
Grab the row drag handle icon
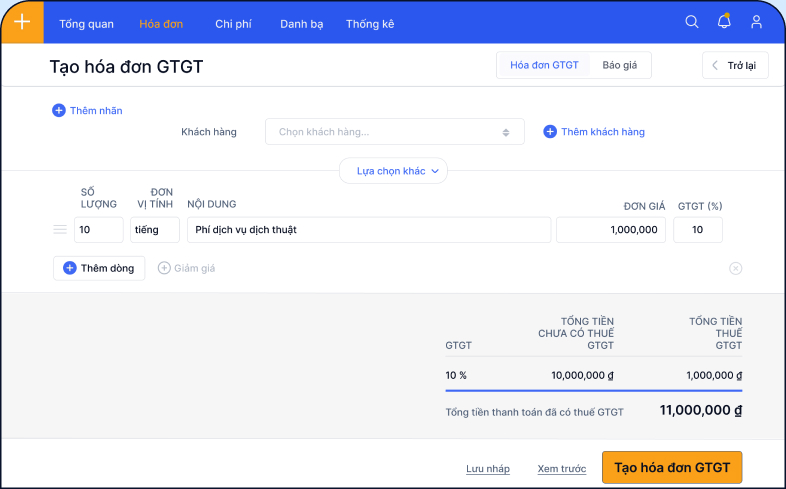pos(59,230)
